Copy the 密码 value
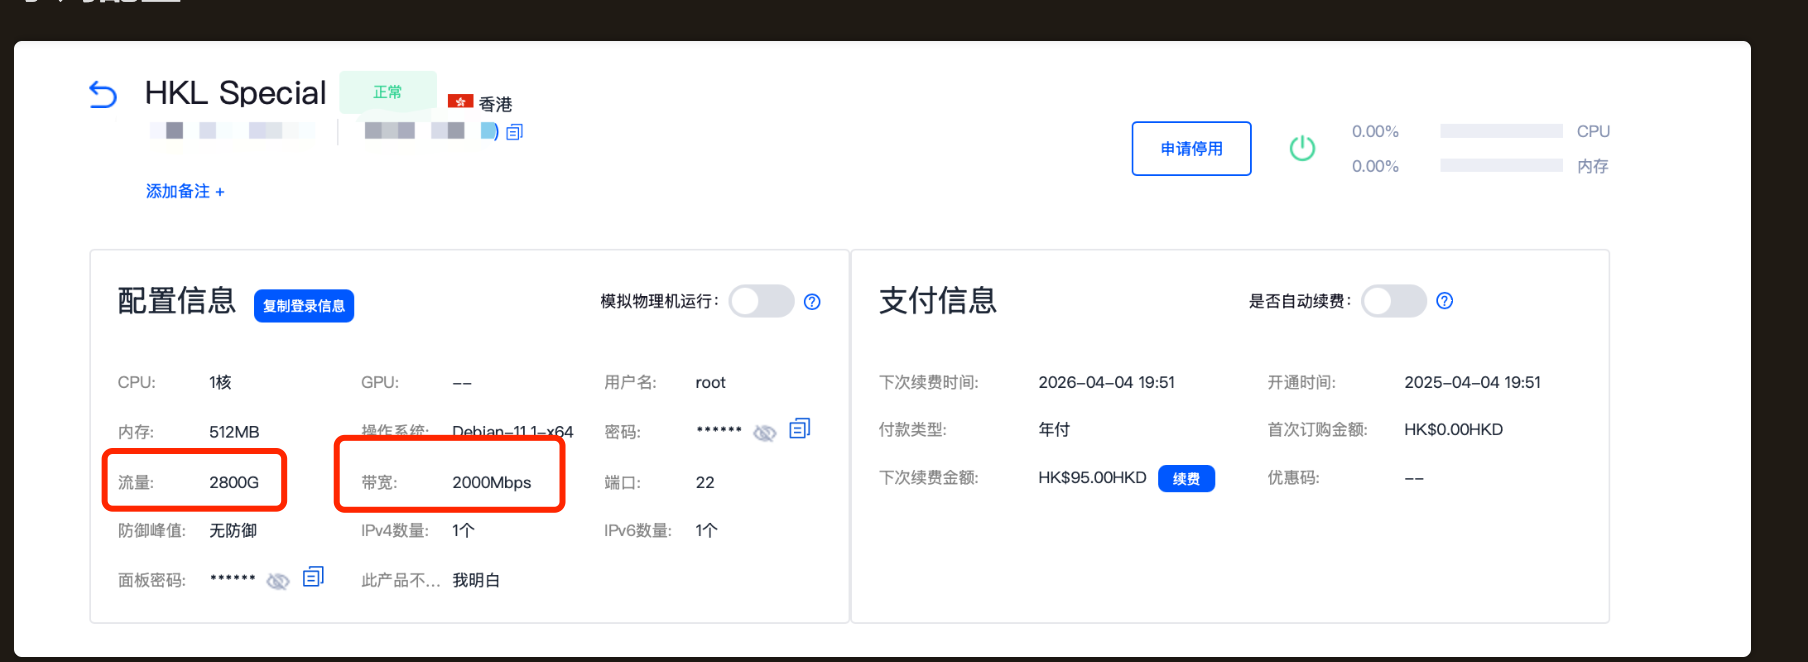1808x662 pixels. [x=800, y=429]
